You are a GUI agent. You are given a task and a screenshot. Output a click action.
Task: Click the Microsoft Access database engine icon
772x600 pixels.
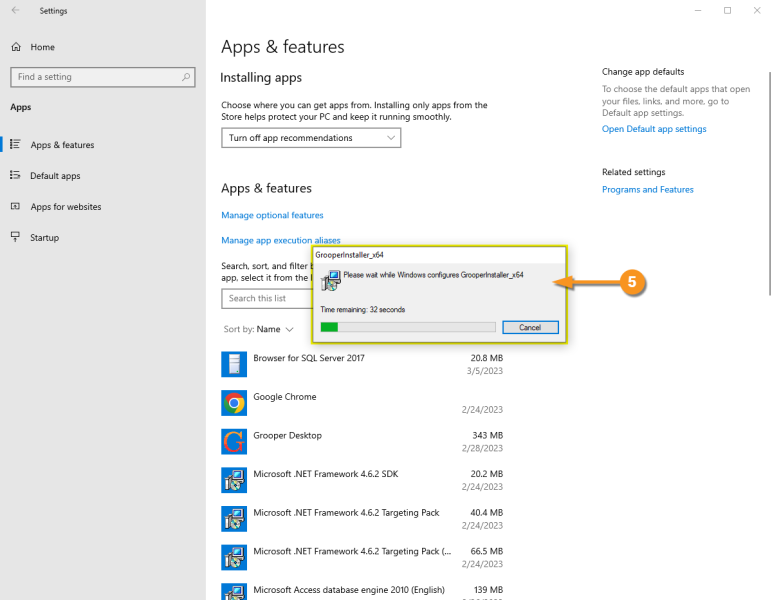pyautogui.click(x=234, y=590)
